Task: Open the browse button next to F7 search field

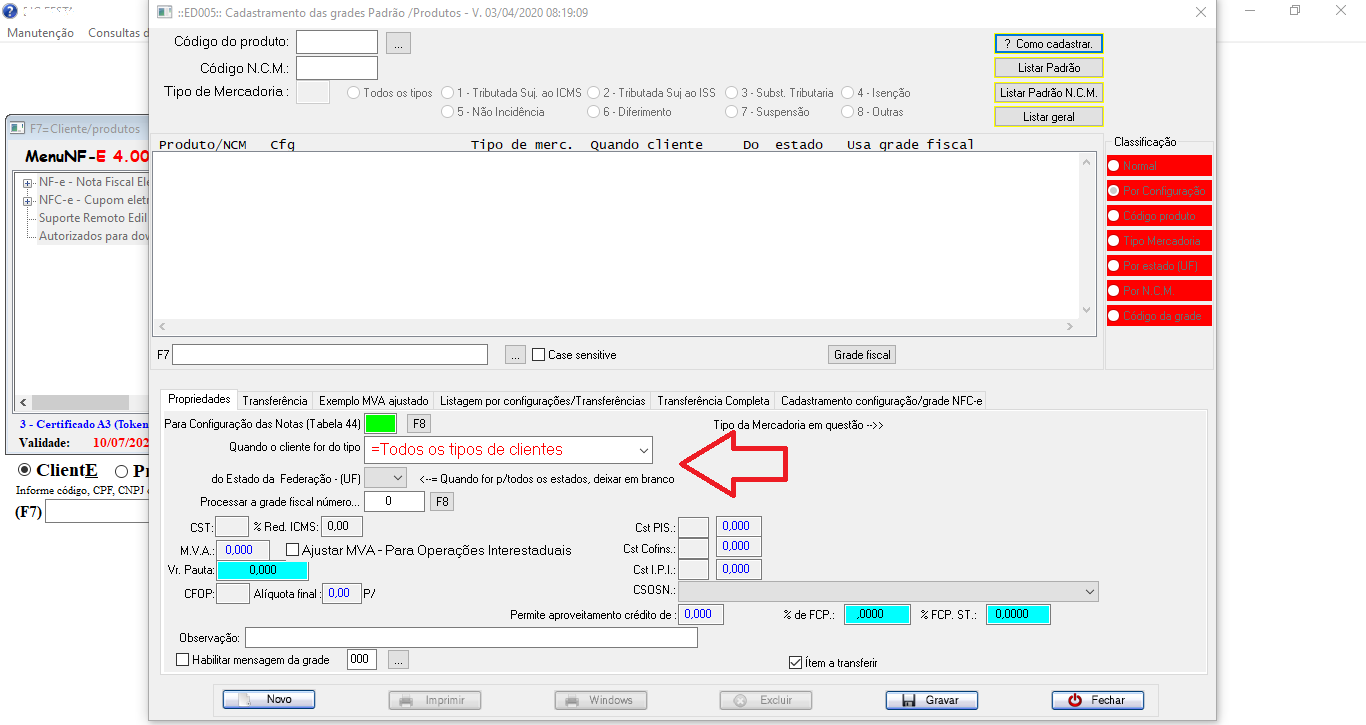Action: pyautogui.click(x=515, y=355)
